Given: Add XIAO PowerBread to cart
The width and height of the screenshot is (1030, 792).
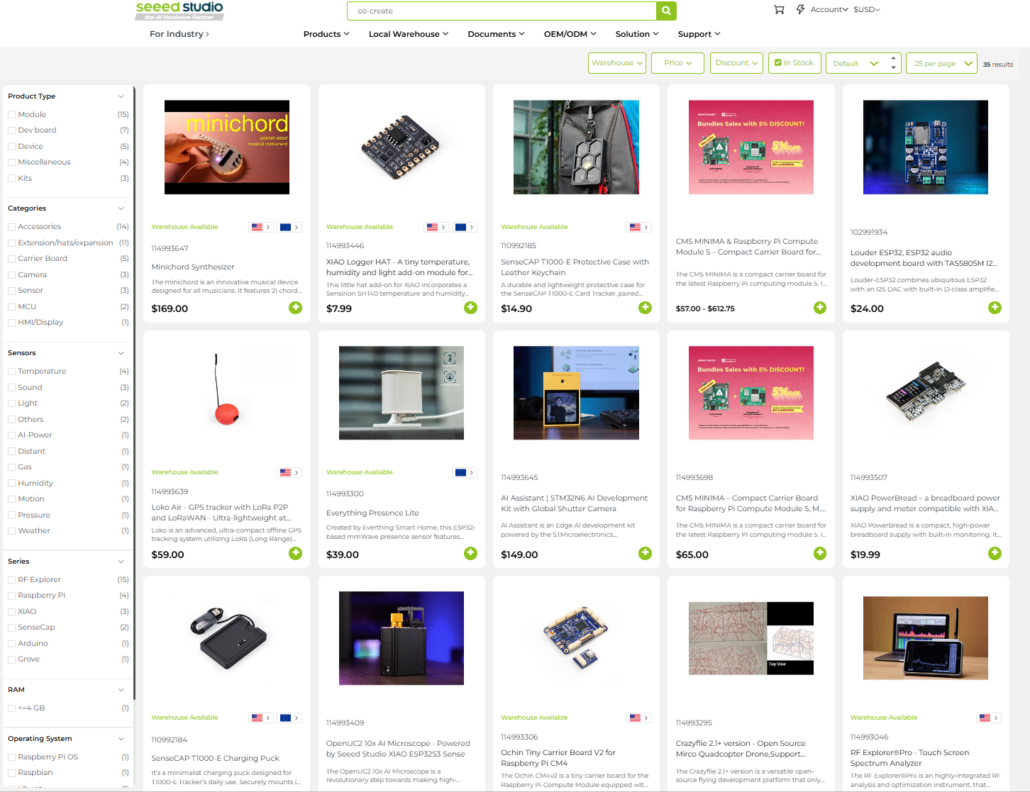Looking at the screenshot, I should (x=994, y=553).
